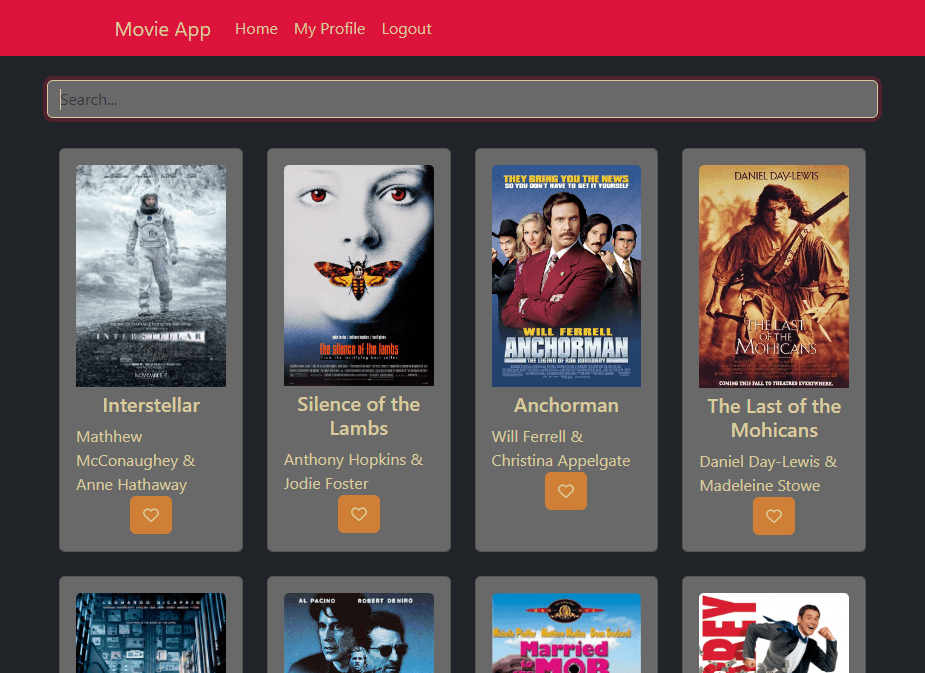
Task: Click The Last of the Mohicans title
Action: (773, 418)
